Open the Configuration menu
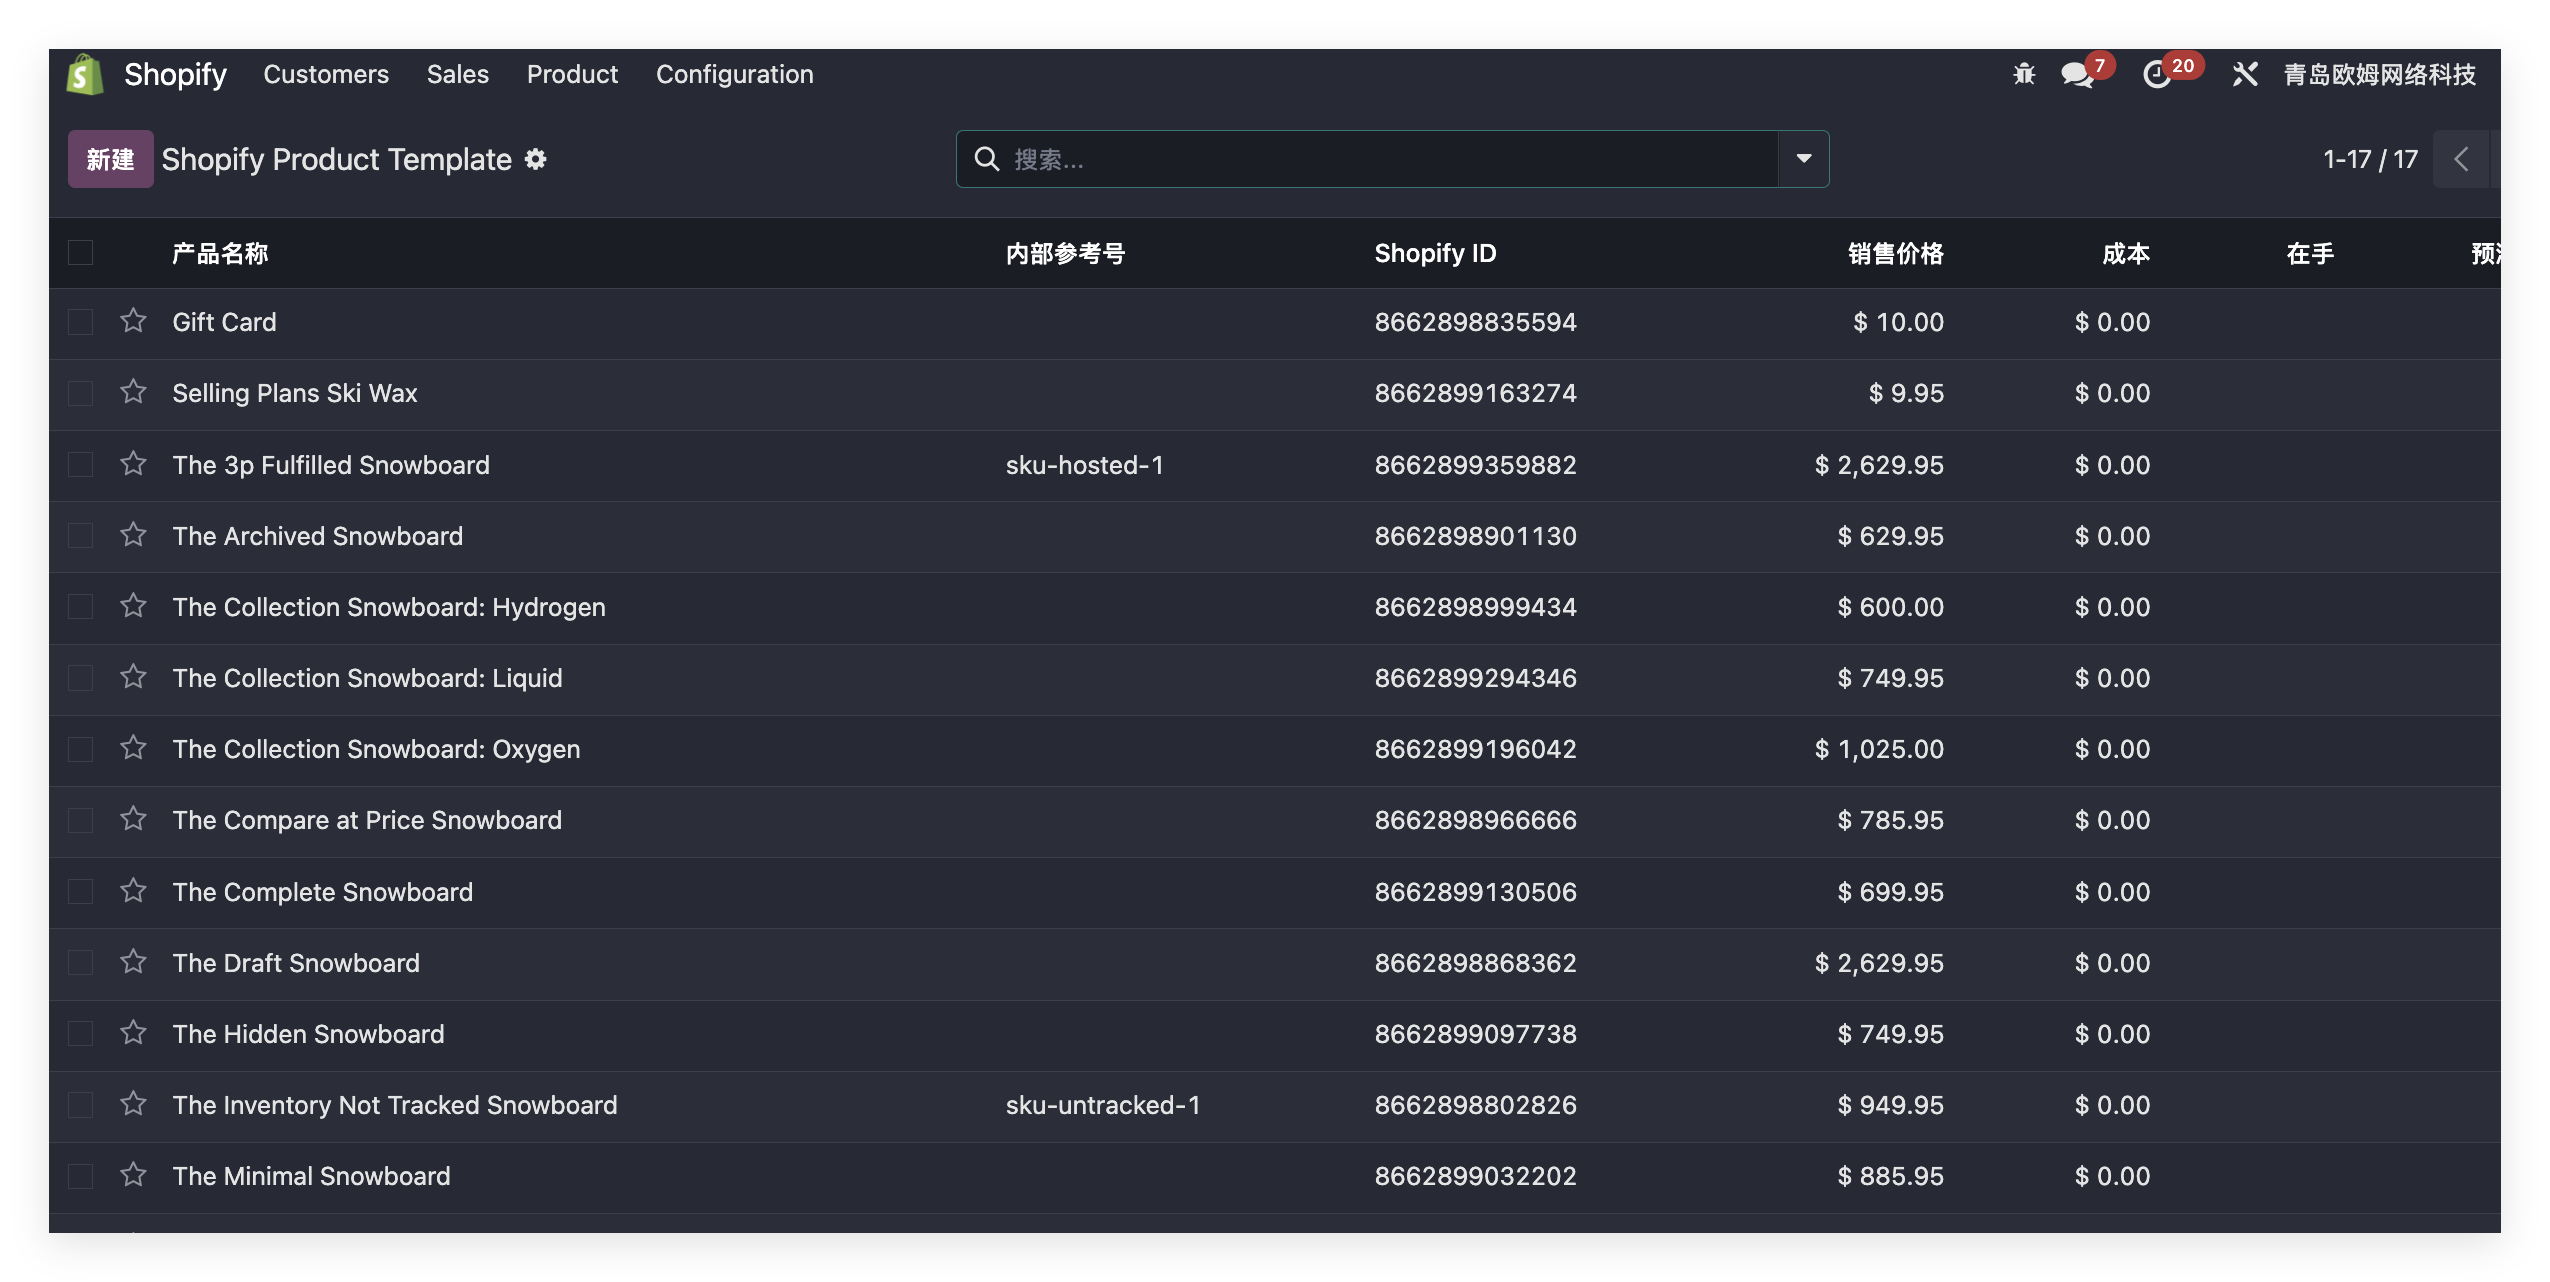Screen dimensions: 2550x1282 click(734, 74)
